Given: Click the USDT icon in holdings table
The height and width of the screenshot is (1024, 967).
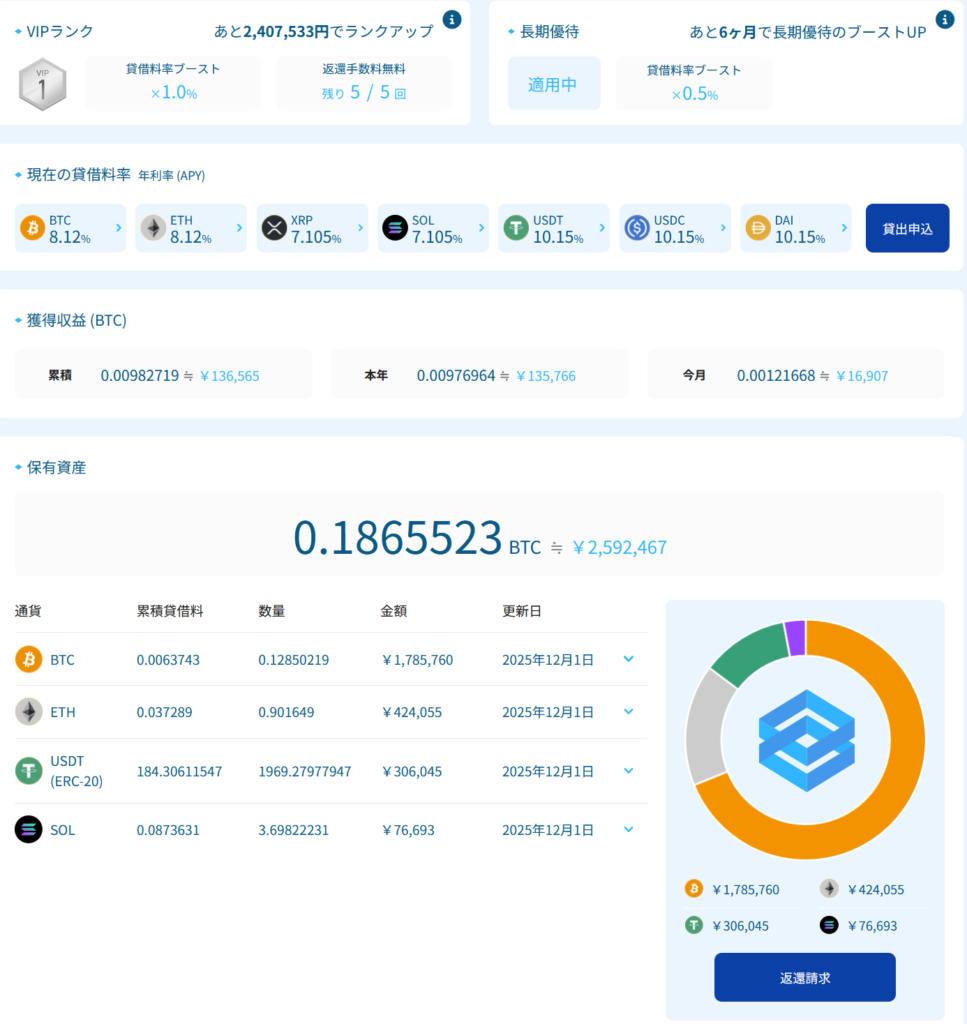Looking at the screenshot, I should pos(29,770).
